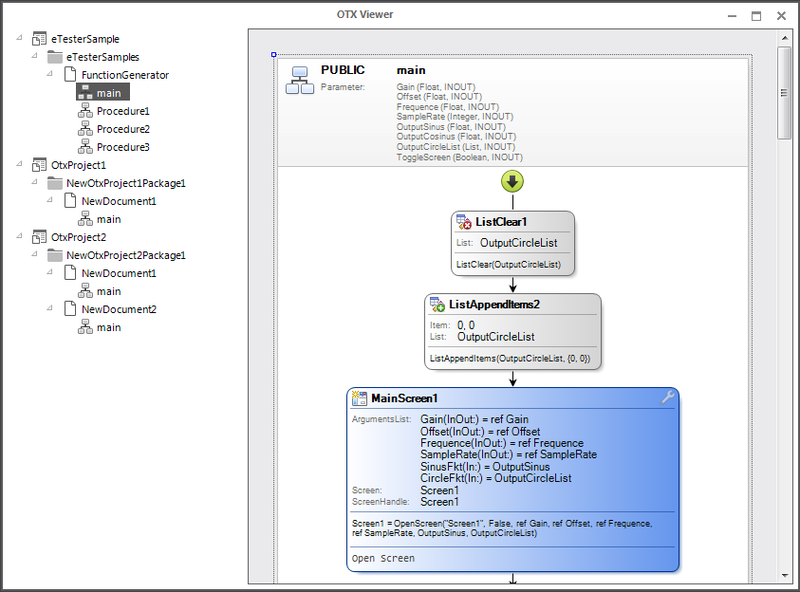Screen dimensions: 800x592
Task: Collapse the NewDocument2 tree node
Action: 50,308
